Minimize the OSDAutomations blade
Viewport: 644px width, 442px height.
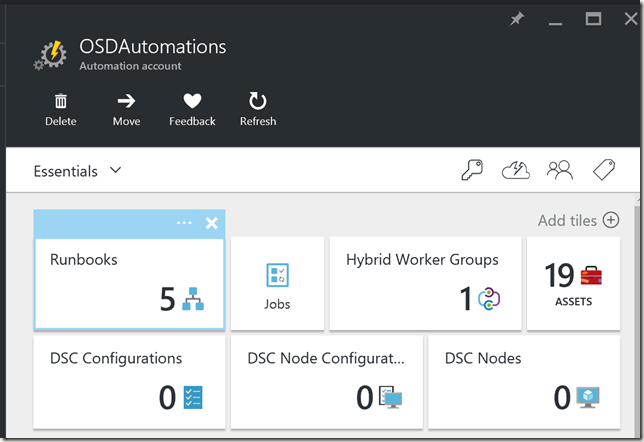(555, 24)
